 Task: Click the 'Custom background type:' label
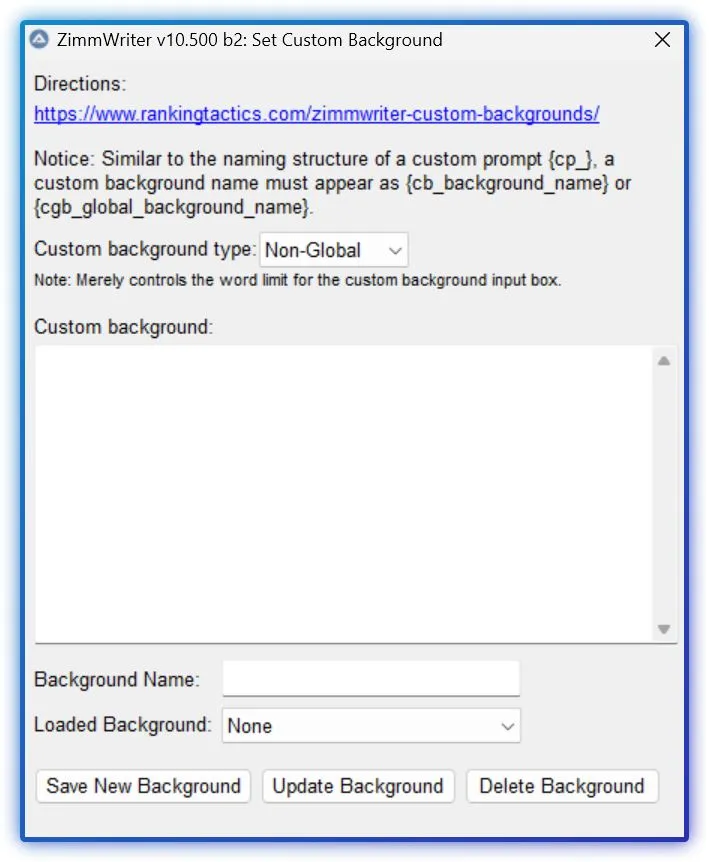[145, 249]
